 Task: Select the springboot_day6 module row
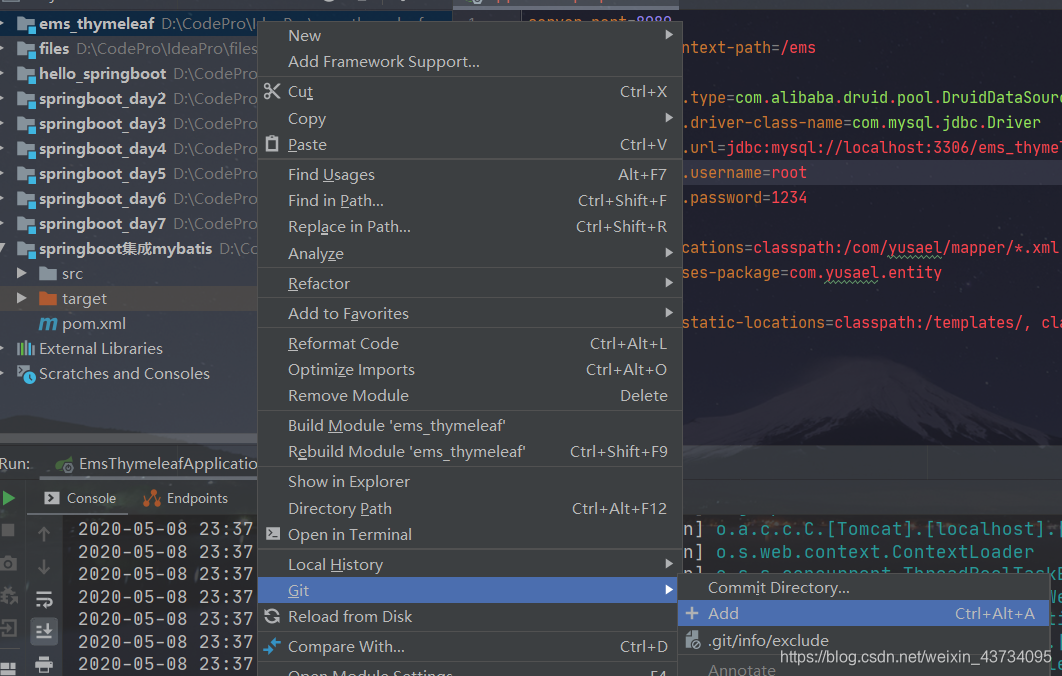[129, 199]
